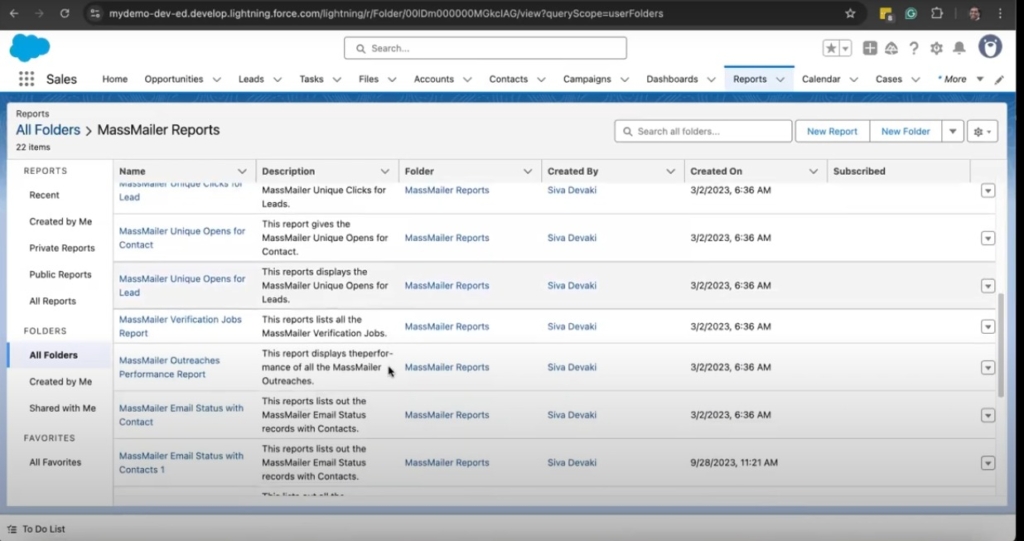Expand the favorites list arrow beside star
Screen dimensions: 1024x541
pos(845,48)
